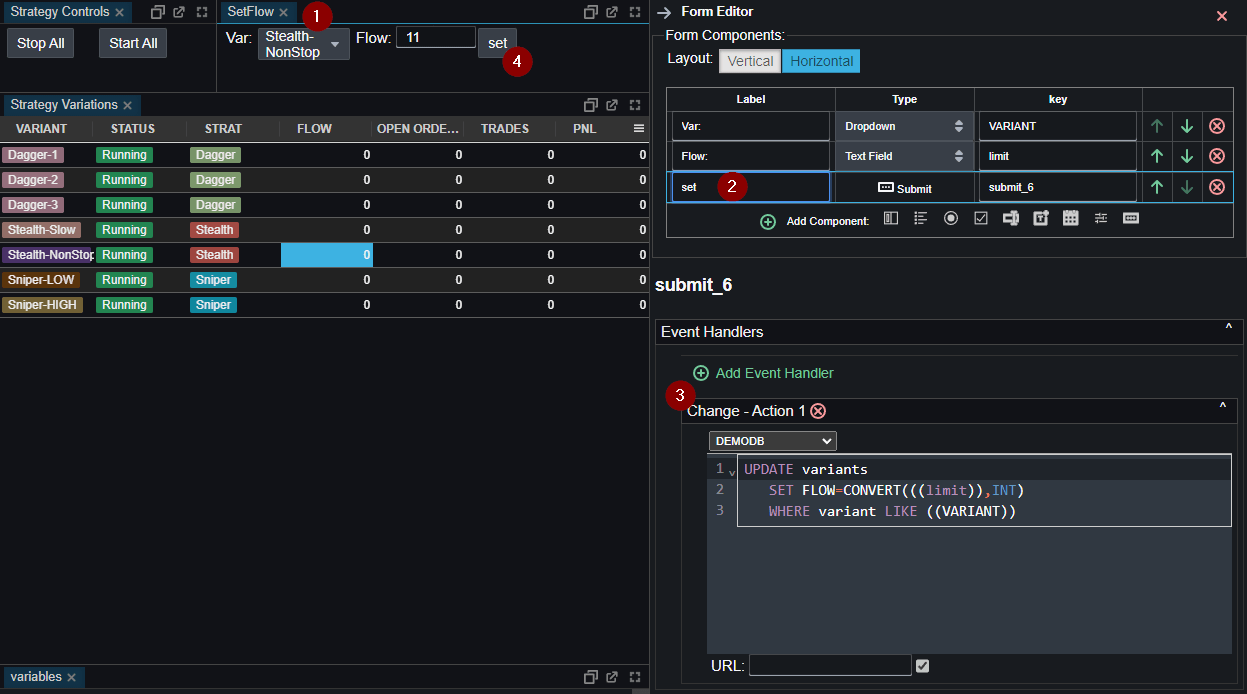Screen dimensions: 1247x694
Task: Add a text field component icon
Action: coord(1011,218)
